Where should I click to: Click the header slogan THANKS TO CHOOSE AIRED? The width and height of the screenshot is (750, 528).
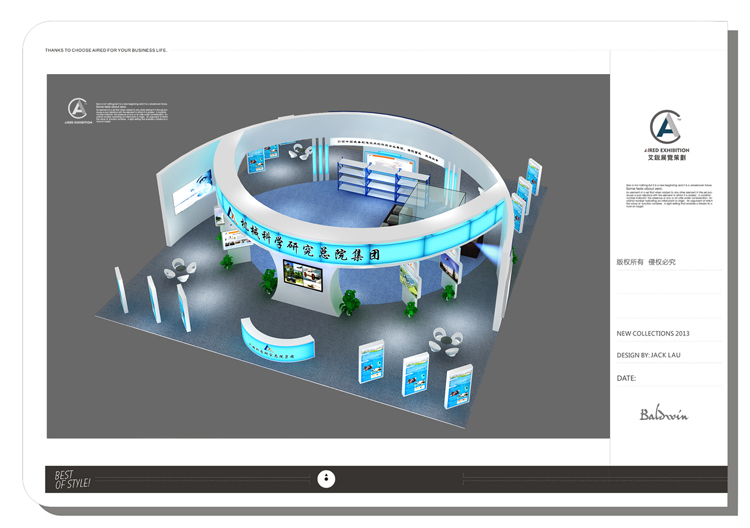pos(106,50)
